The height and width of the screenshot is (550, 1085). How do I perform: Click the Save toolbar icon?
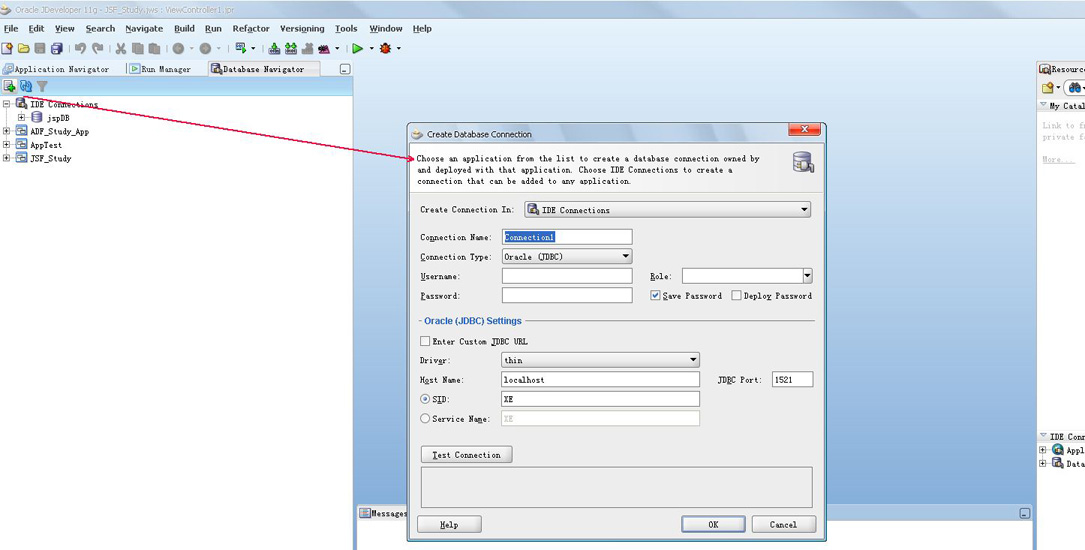coord(40,48)
